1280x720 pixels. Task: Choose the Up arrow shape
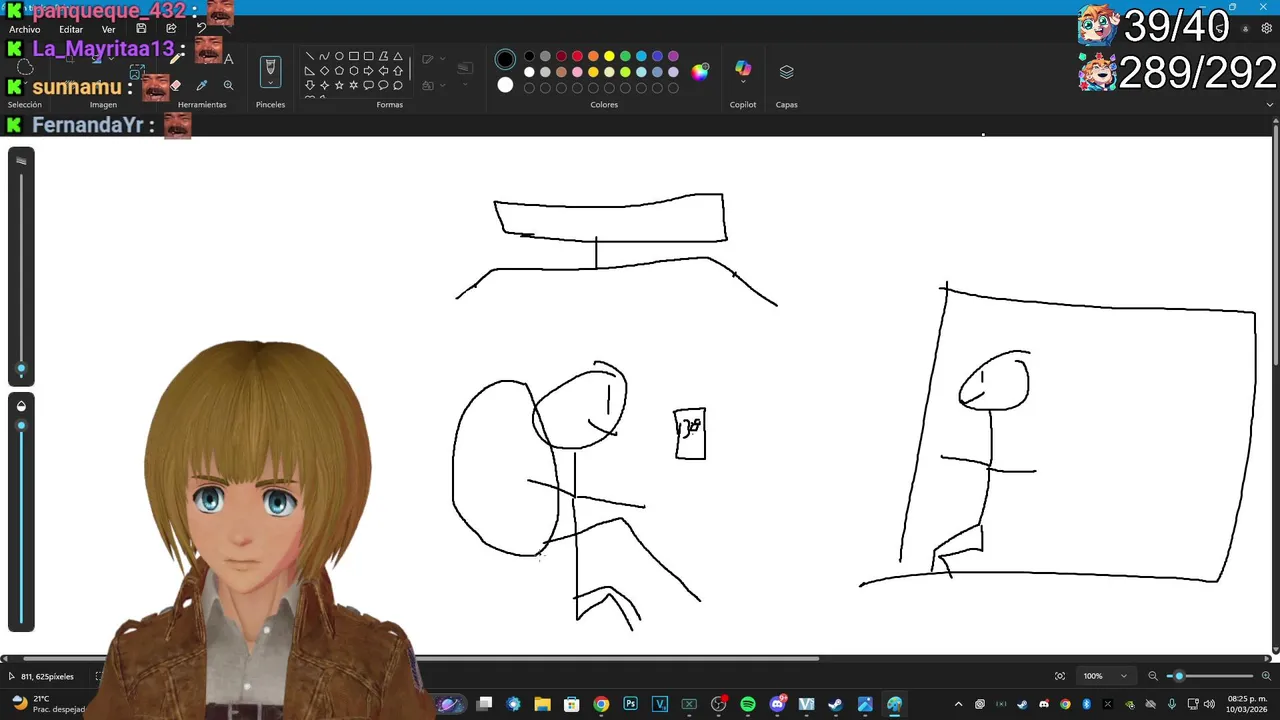tap(398, 71)
